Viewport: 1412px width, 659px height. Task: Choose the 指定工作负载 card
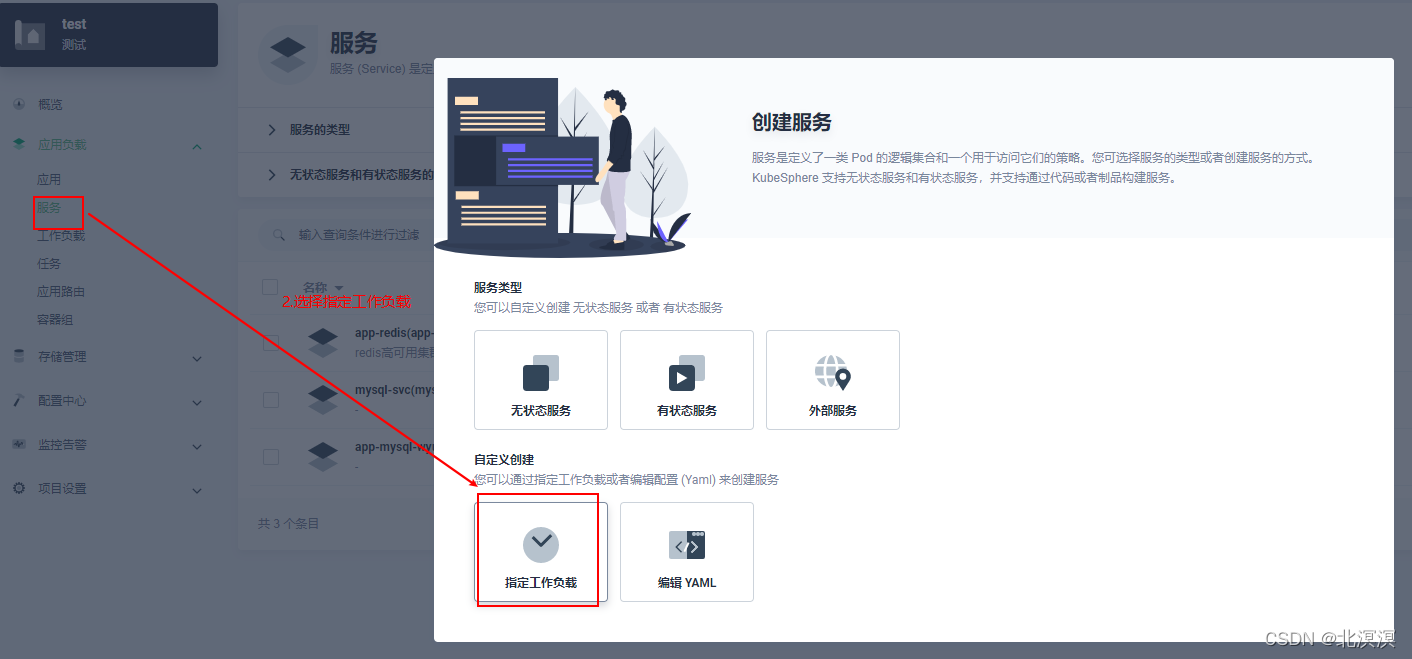pos(541,552)
